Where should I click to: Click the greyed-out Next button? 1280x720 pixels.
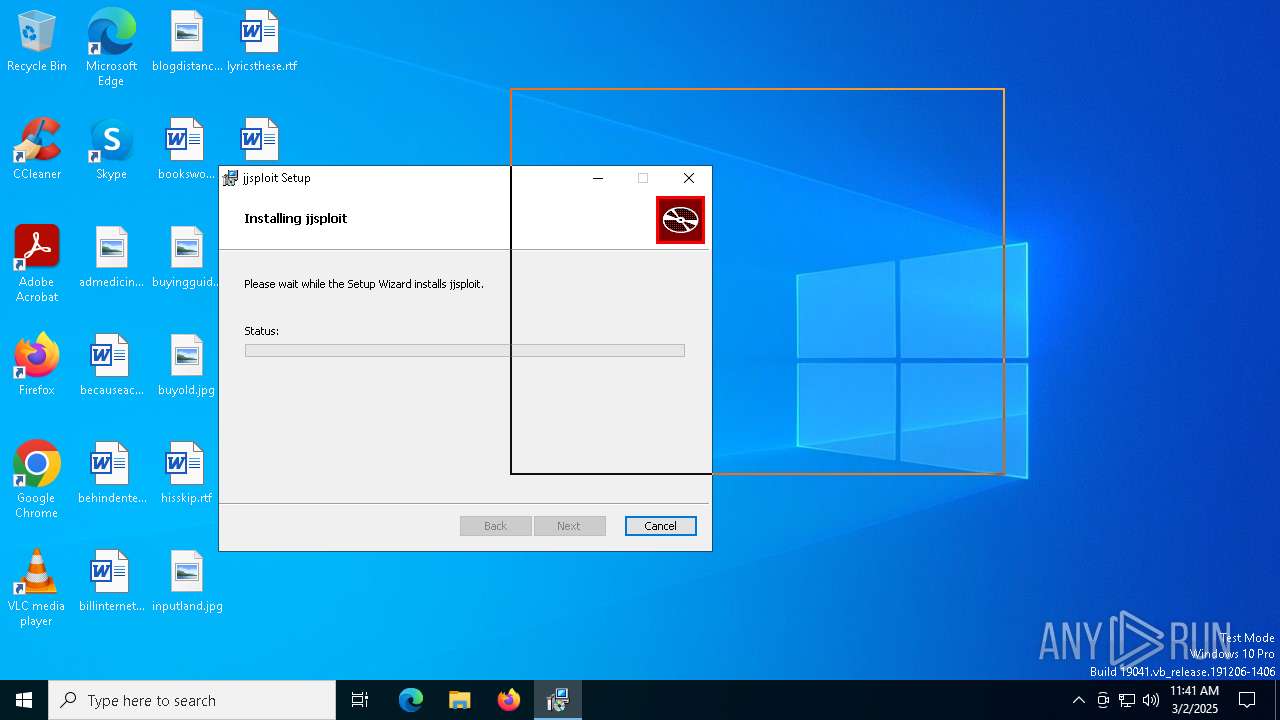point(569,526)
